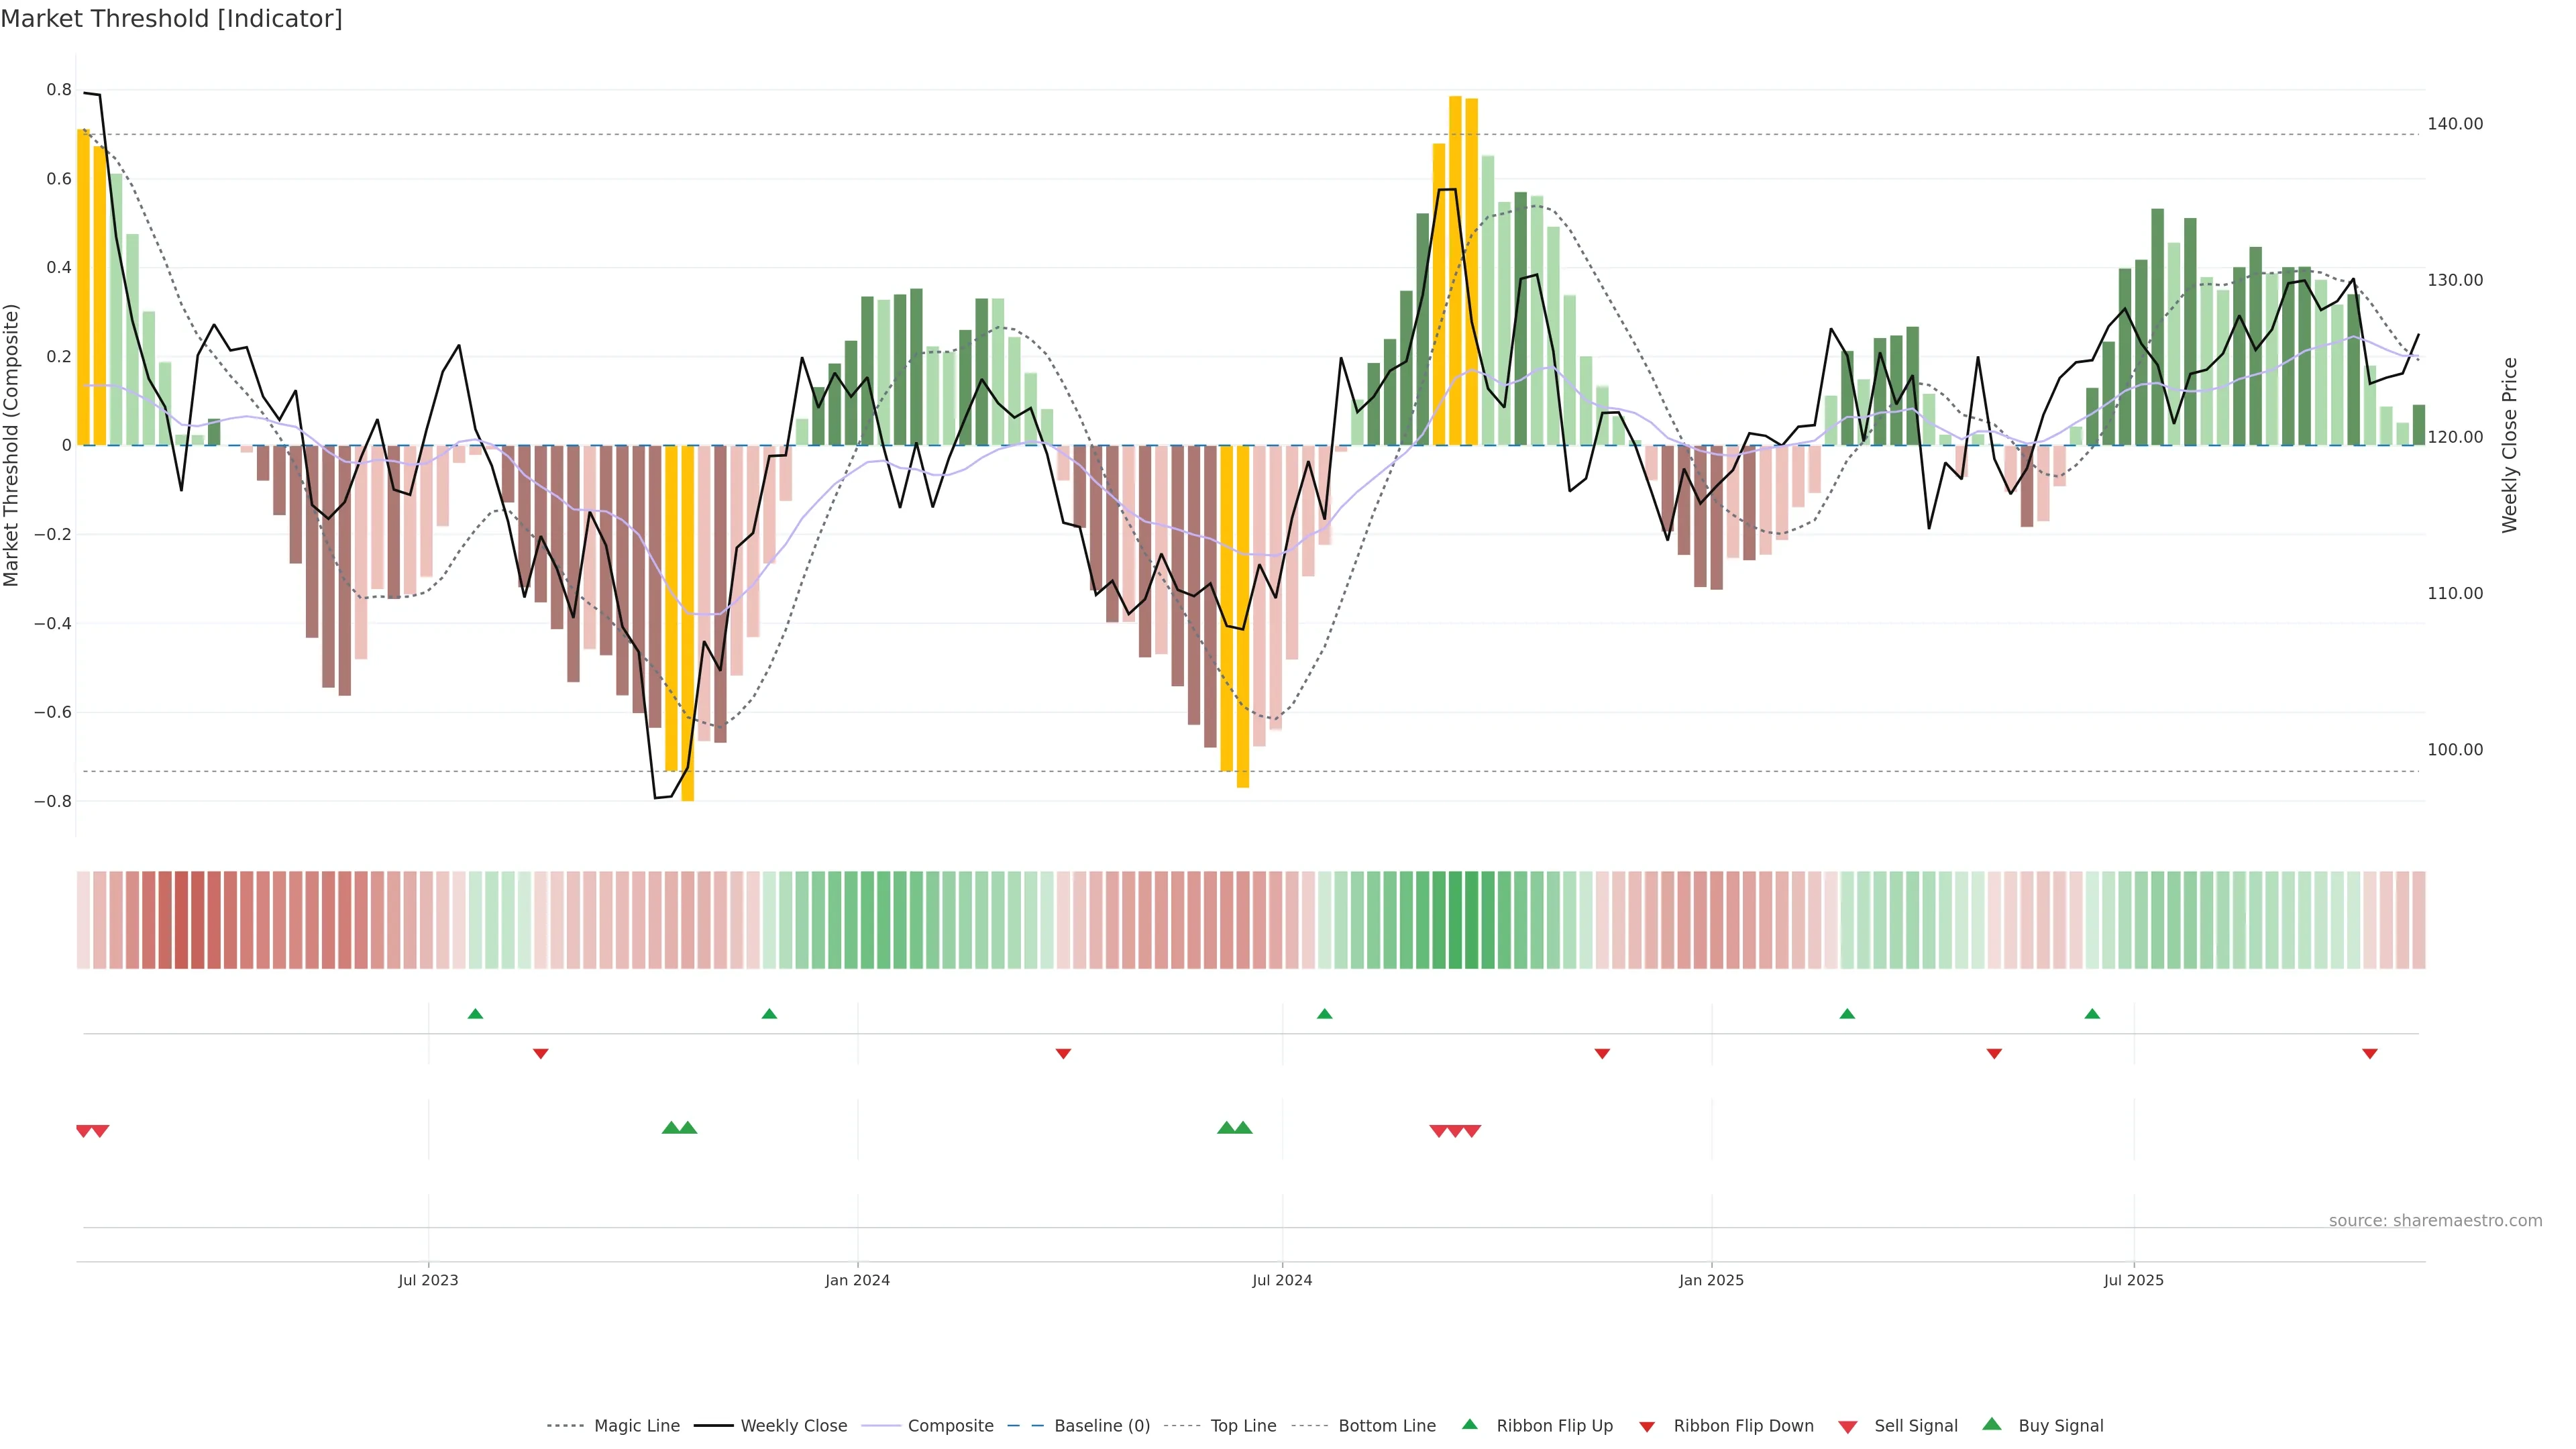Click the Ribbon Flip Up triangle just before Jul 2025
2576x1449 pixels.
click(x=2092, y=1014)
